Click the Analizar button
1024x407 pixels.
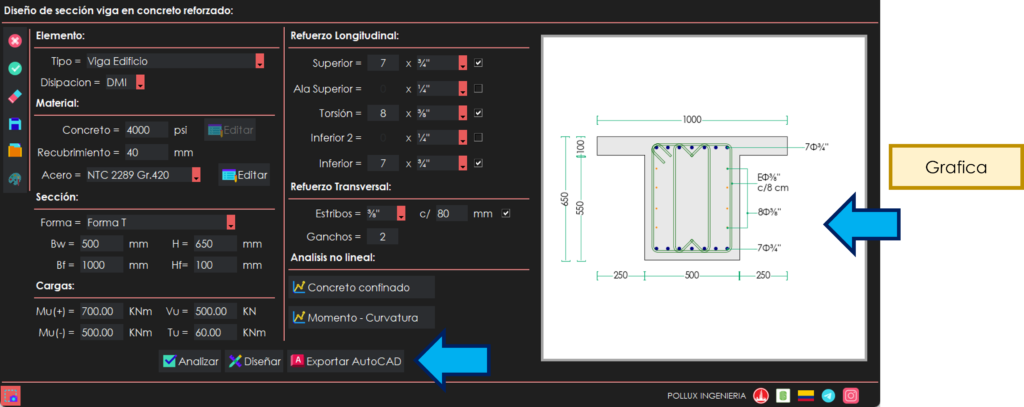[190, 362]
